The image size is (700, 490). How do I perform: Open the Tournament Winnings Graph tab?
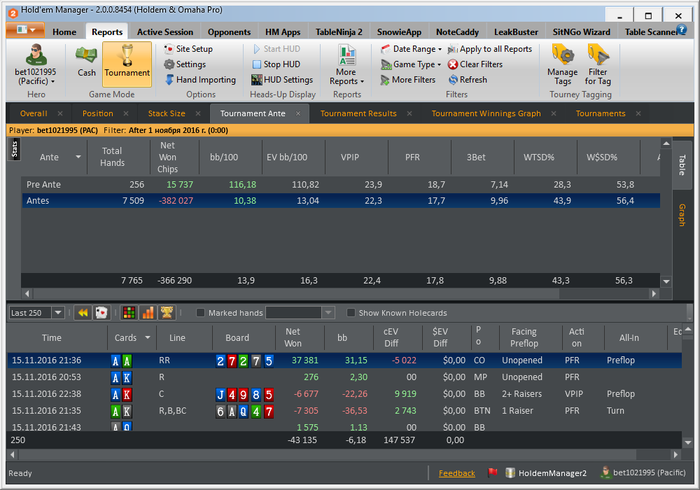click(486, 114)
